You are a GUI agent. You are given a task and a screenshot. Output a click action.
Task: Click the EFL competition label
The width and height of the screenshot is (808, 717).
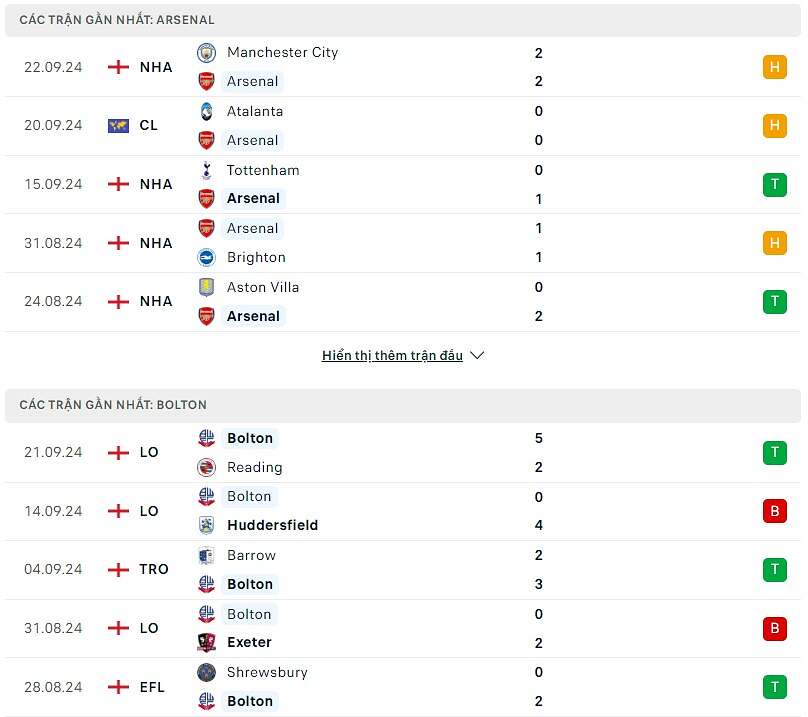click(x=152, y=687)
